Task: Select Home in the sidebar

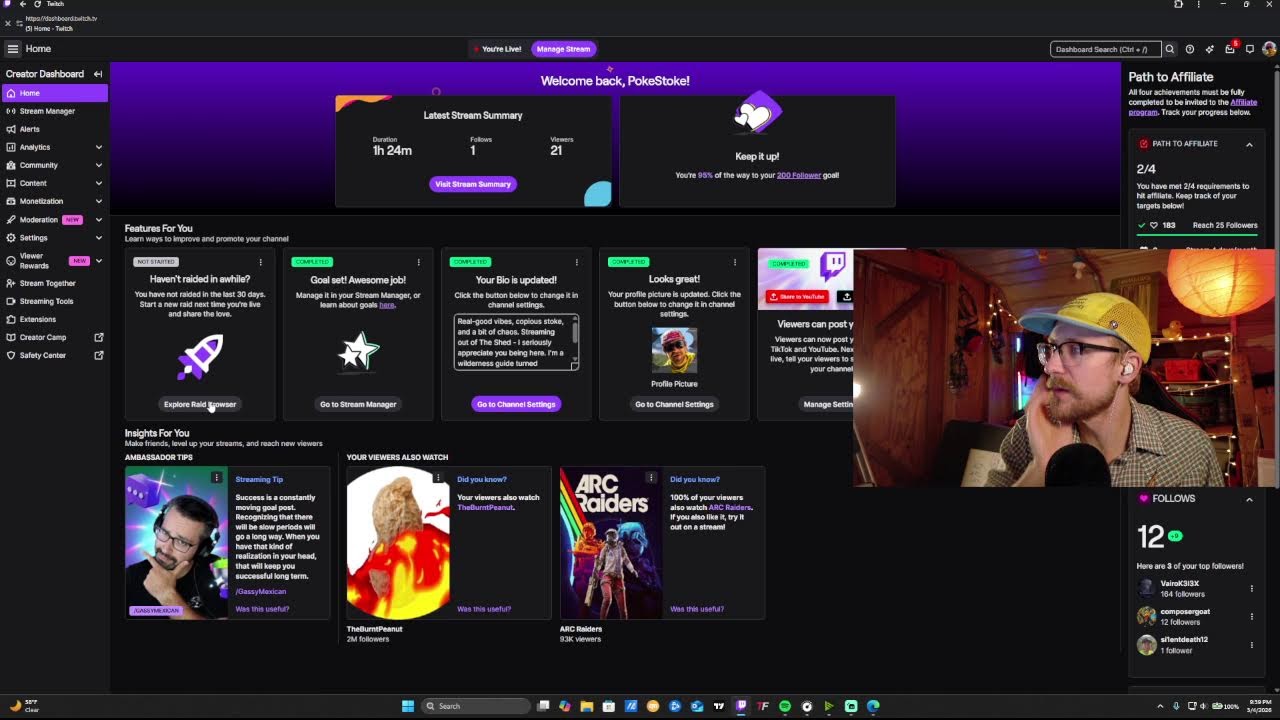Action: [x=55, y=93]
